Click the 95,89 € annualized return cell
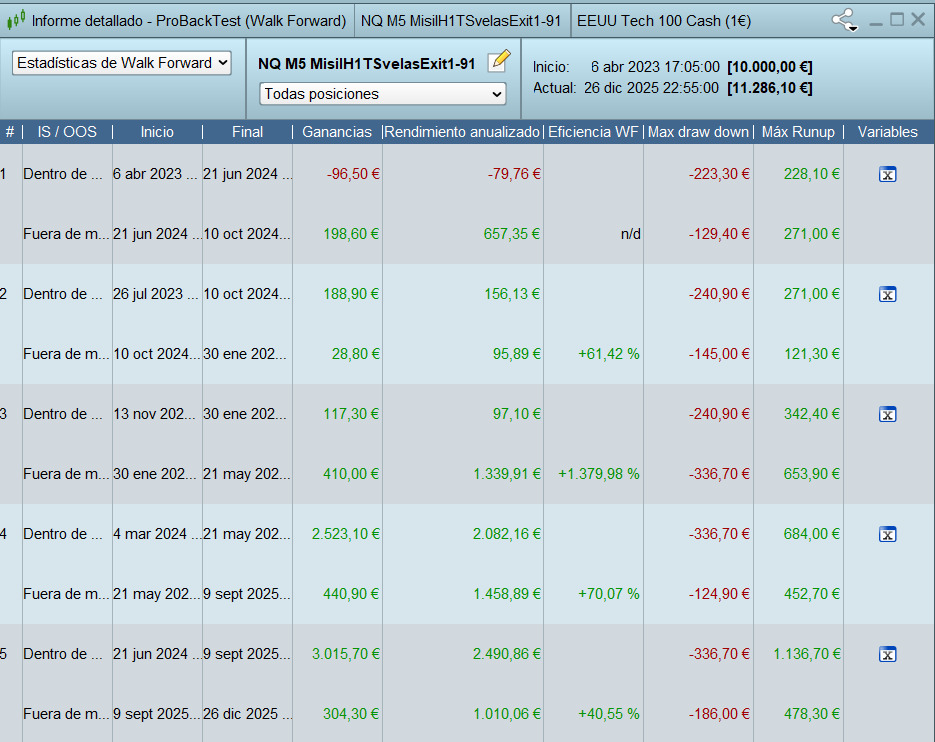The image size is (935, 742). click(516, 354)
